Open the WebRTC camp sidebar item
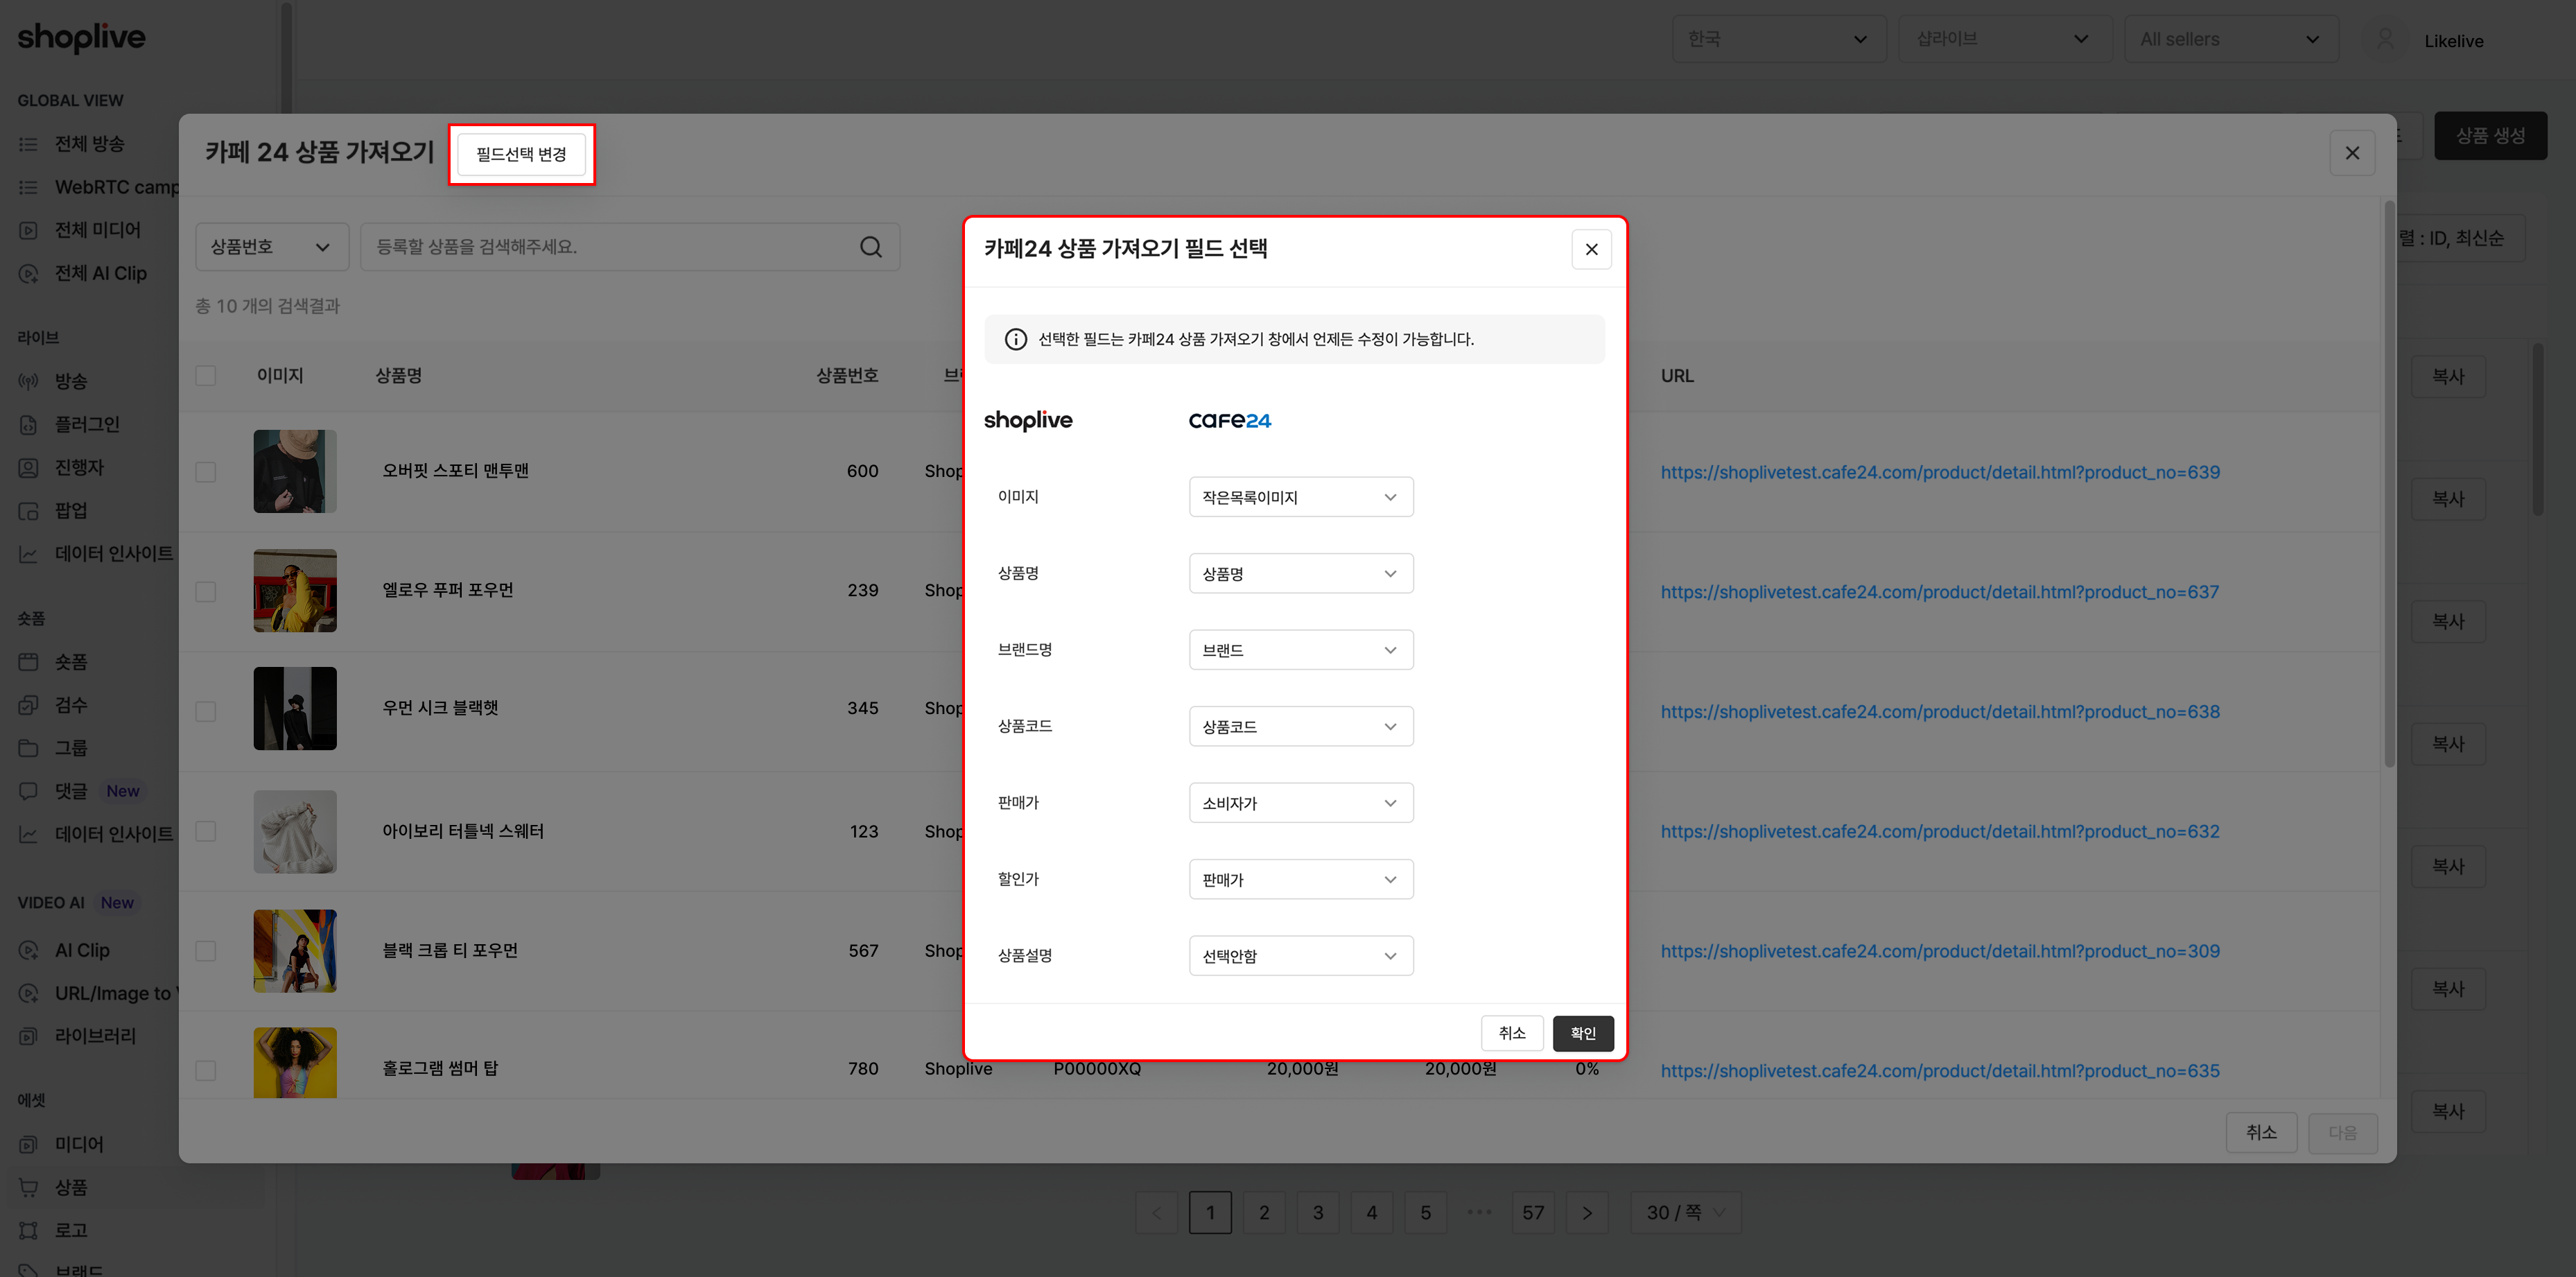Image resolution: width=2576 pixels, height=1277 pixels. [116, 187]
